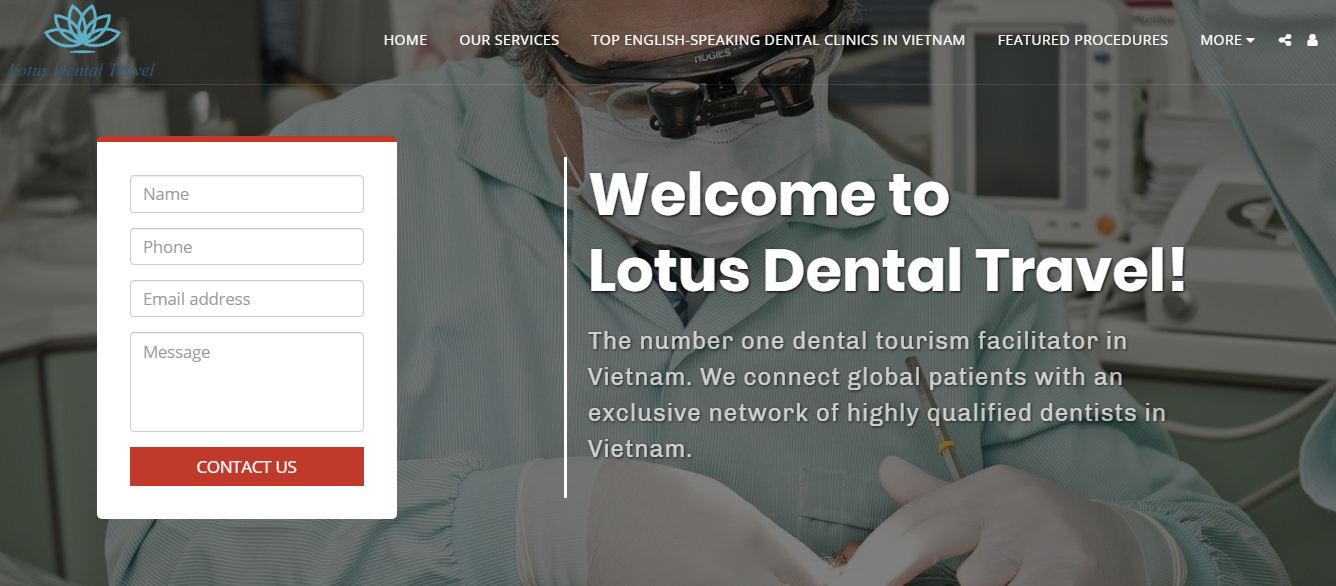Click the dental tourism facilitator description paragraph

click(x=877, y=395)
